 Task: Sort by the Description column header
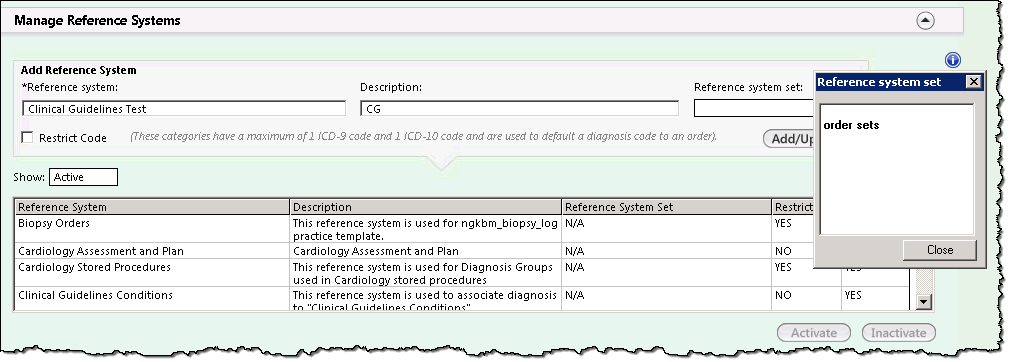point(426,207)
